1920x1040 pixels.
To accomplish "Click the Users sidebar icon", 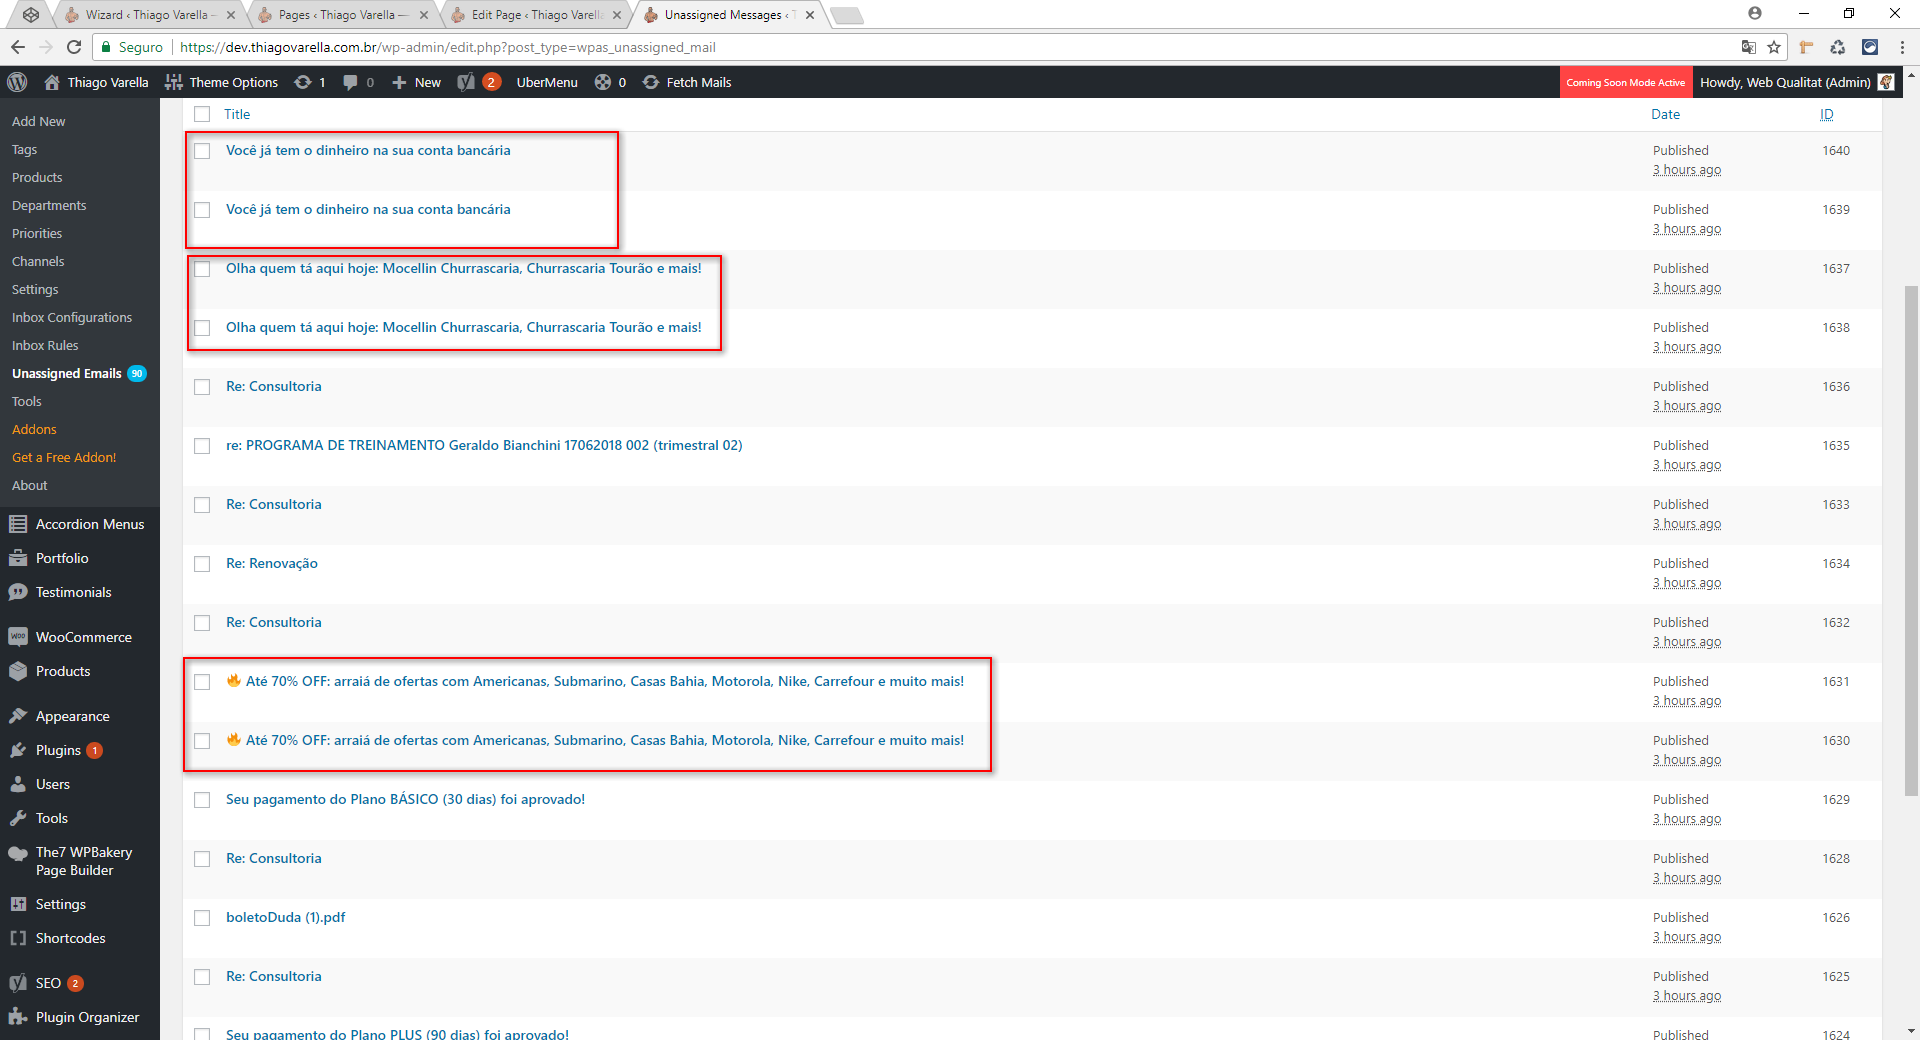I will pyautogui.click(x=18, y=784).
